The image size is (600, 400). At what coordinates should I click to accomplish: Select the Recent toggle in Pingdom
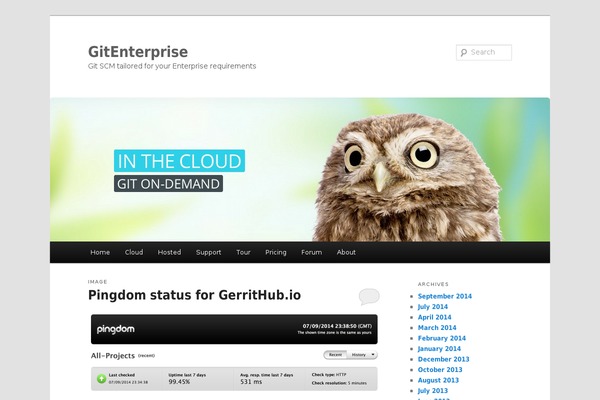coord(335,355)
